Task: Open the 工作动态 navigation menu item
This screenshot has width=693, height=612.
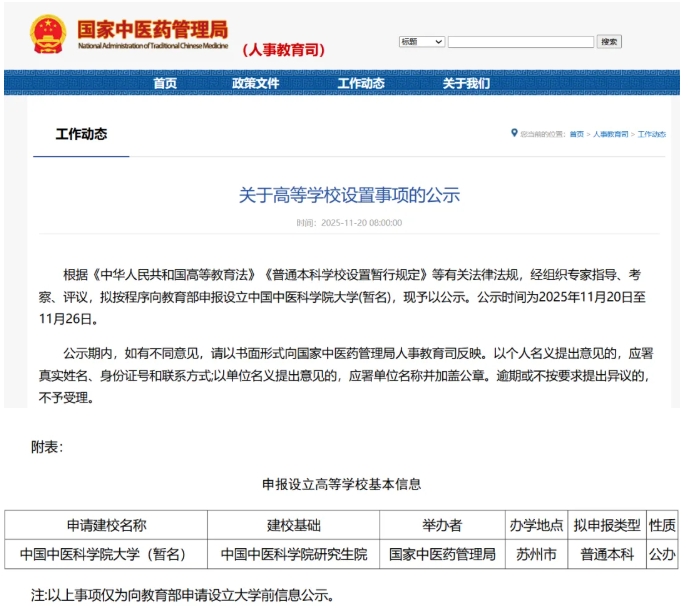Action: (x=361, y=83)
